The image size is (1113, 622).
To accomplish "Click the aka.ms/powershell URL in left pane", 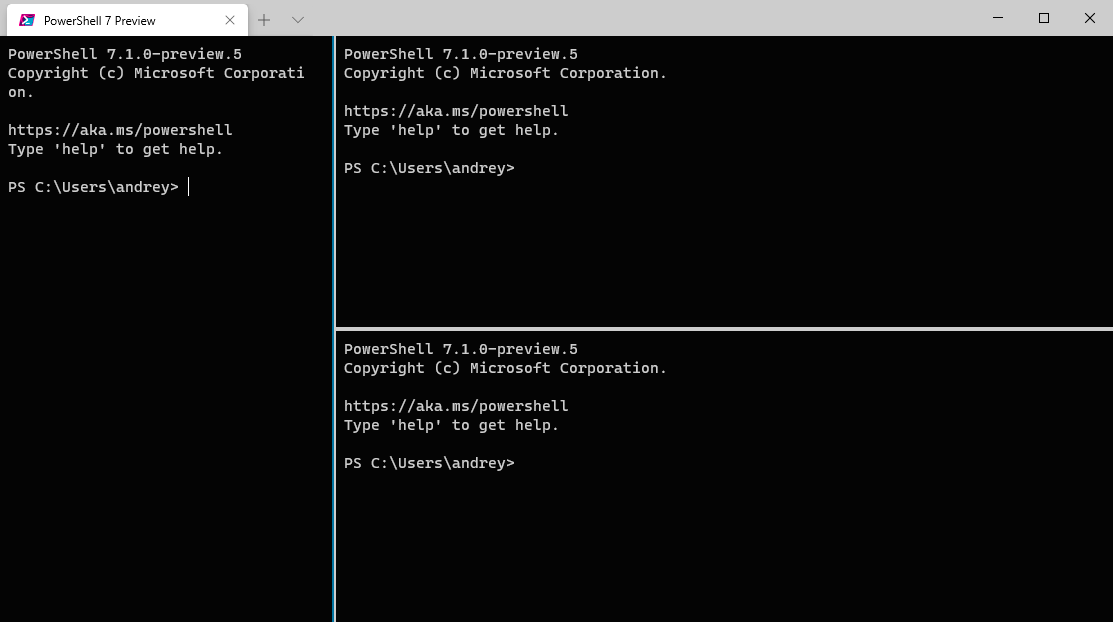I will (120, 130).
